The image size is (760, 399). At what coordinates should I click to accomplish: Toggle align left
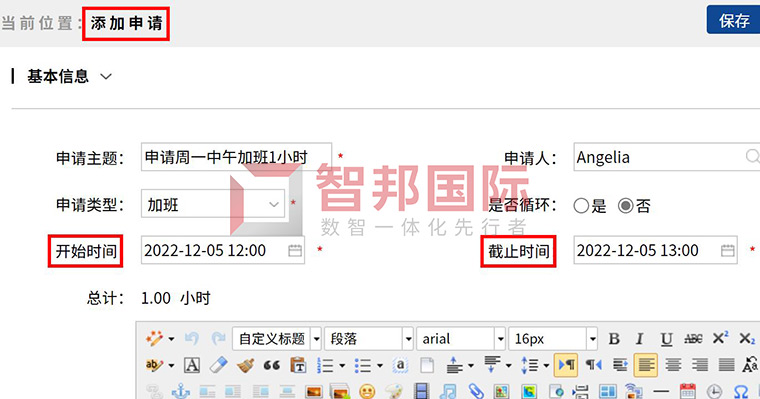click(x=646, y=365)
